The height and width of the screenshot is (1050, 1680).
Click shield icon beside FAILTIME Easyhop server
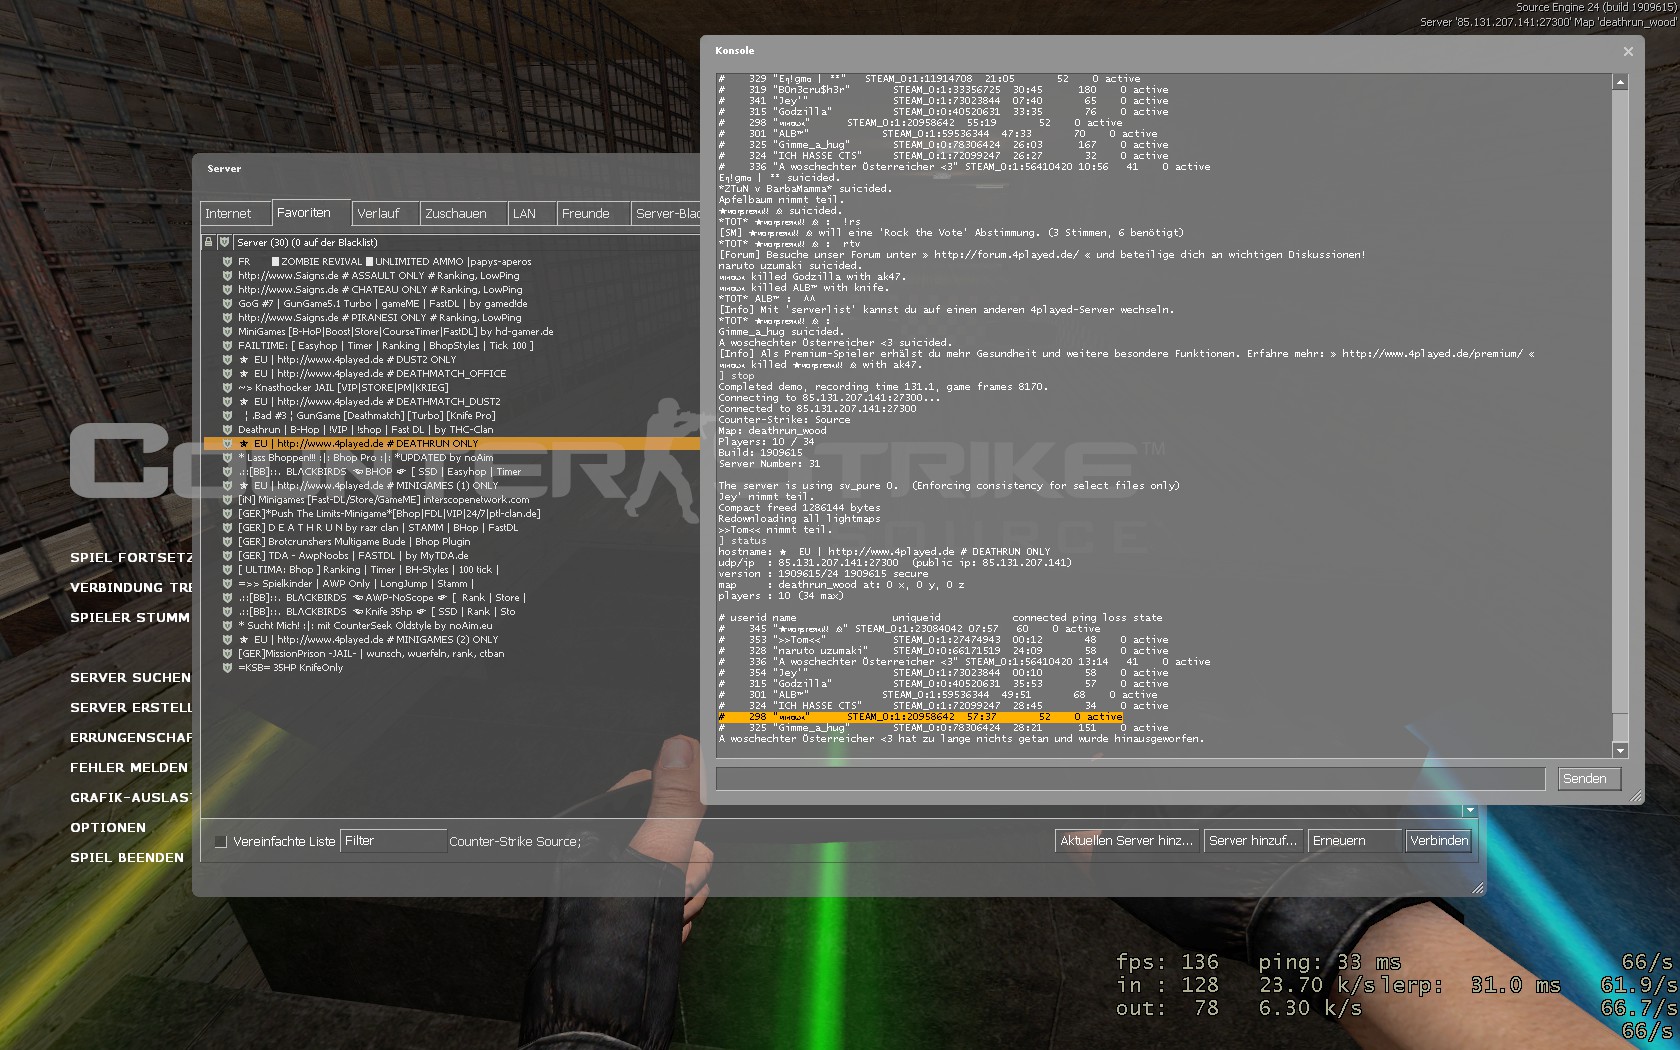227,345
